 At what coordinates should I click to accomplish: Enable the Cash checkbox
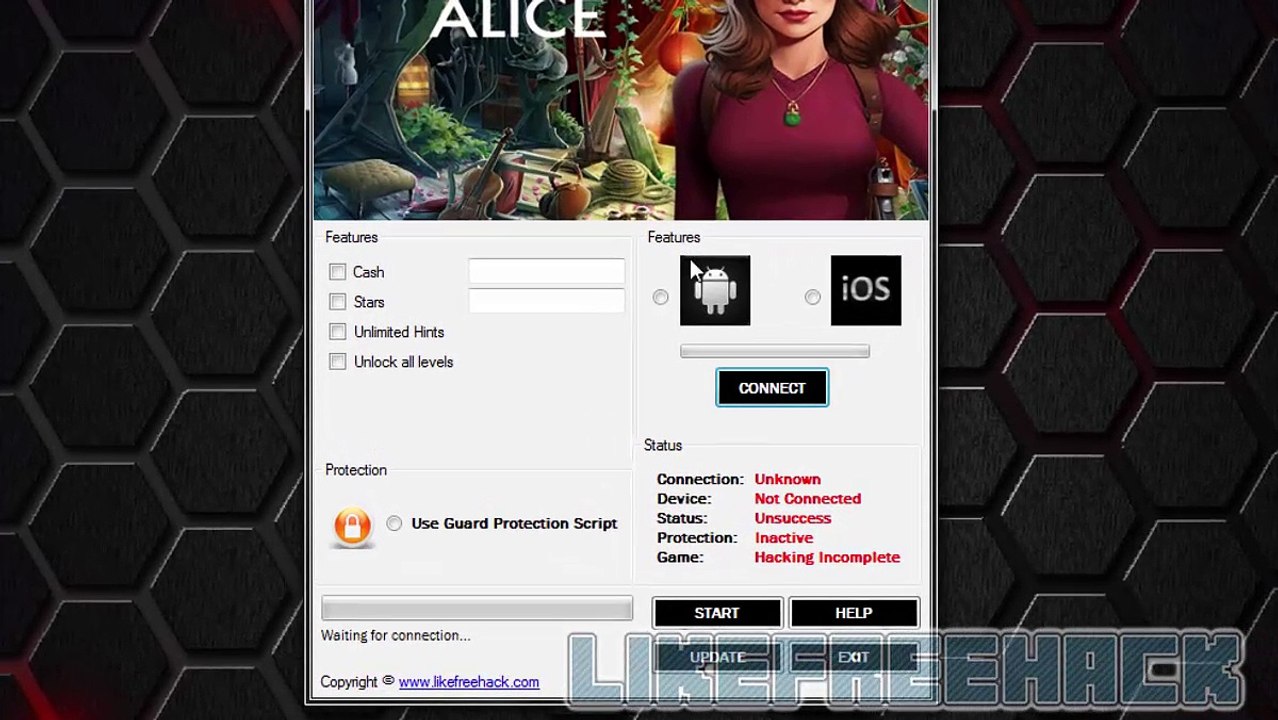pyautogui.click(x=338, y=272)
